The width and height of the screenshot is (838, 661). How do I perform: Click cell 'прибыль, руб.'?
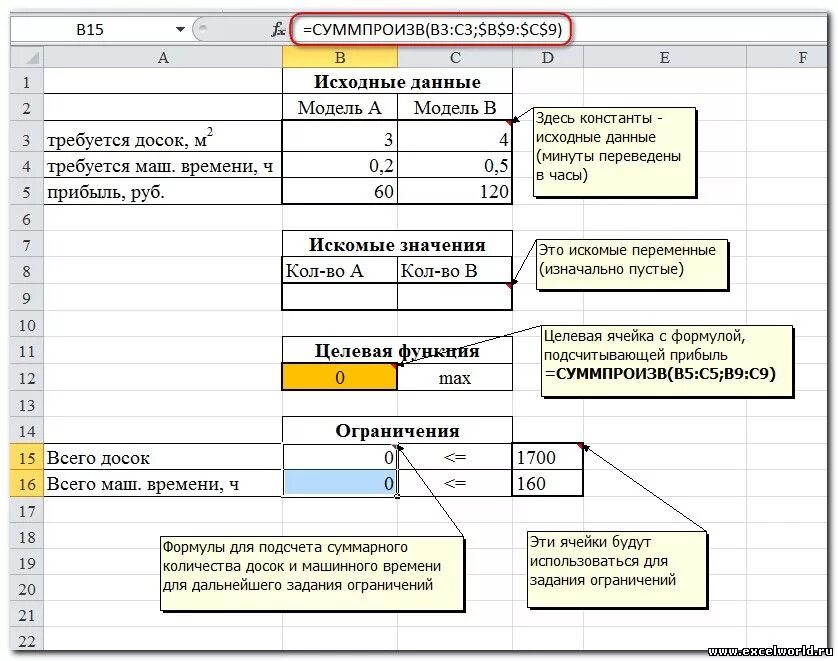(x=163, y=192)
